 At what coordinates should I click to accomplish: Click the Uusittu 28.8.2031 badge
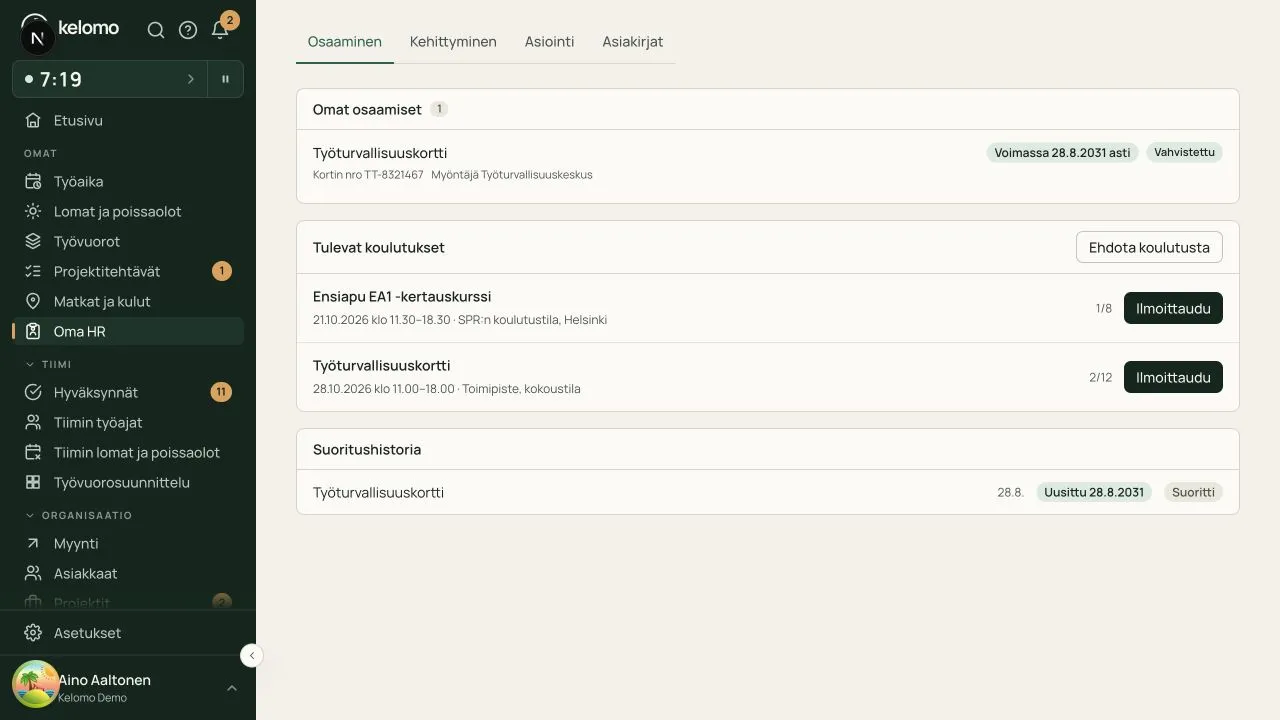1094,492
